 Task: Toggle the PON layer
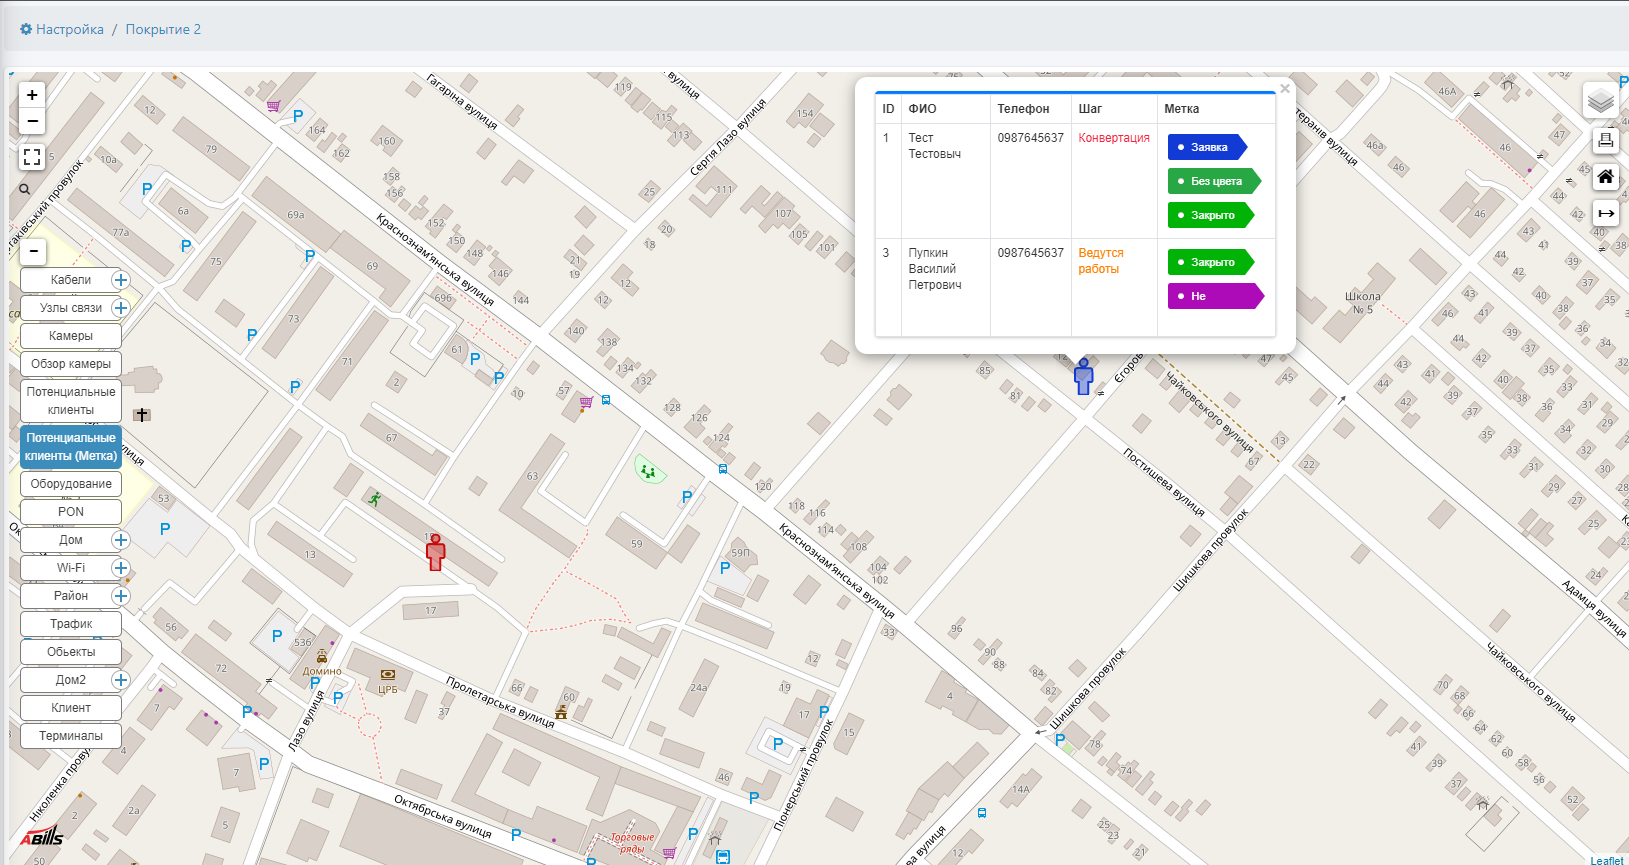click(x=71, y=512)
